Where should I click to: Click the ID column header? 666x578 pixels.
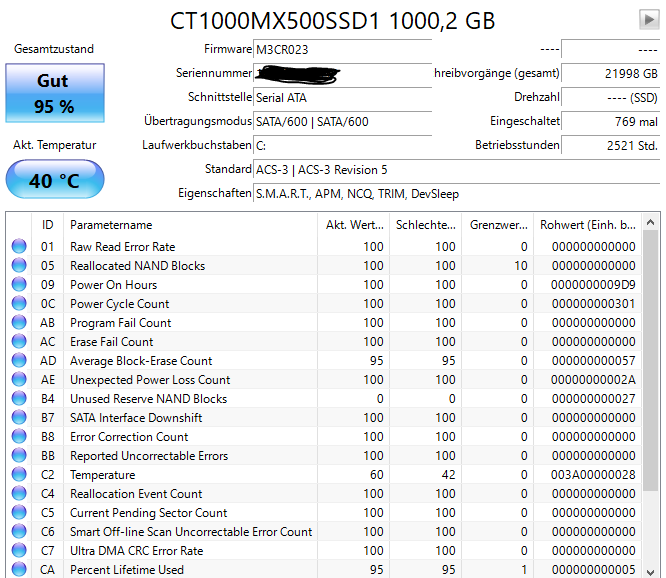point(48,225)
